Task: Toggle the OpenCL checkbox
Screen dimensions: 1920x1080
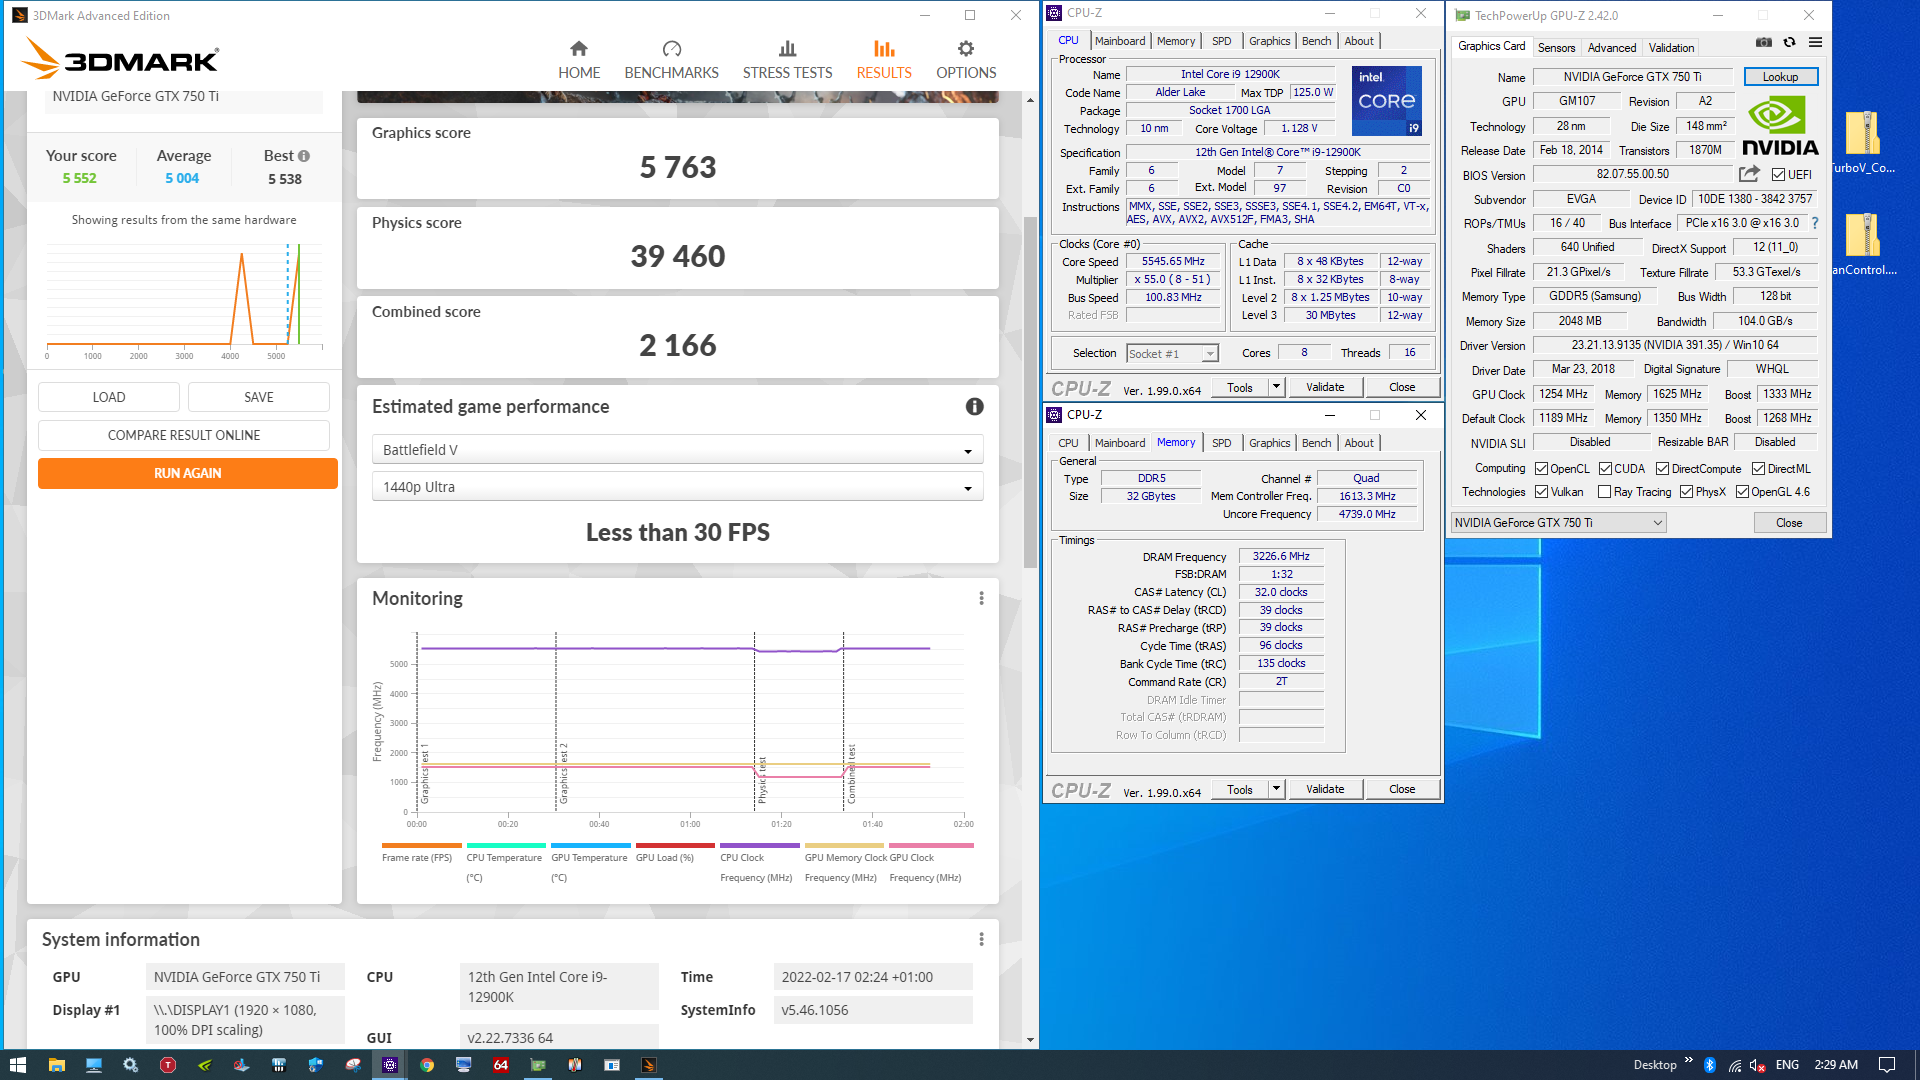Action: click(x=1541, y=468)
